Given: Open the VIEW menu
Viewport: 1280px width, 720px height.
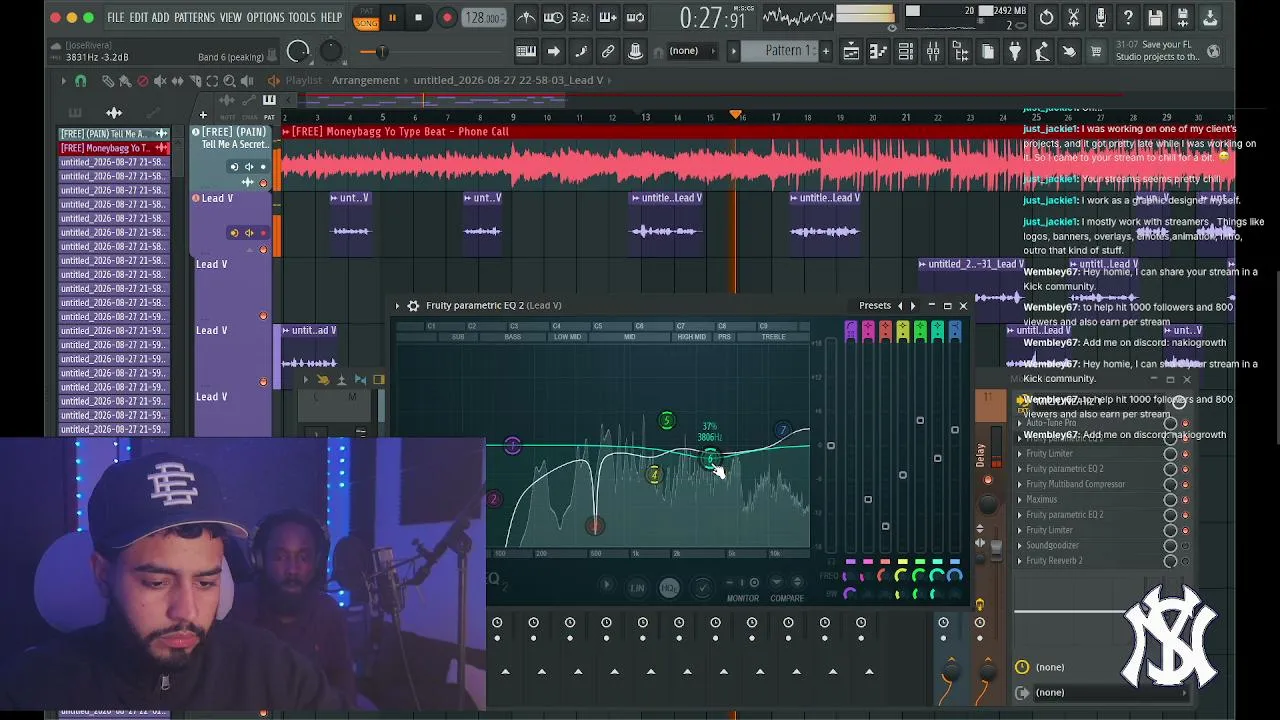Looking at the screenshot, I should [231, 17].
